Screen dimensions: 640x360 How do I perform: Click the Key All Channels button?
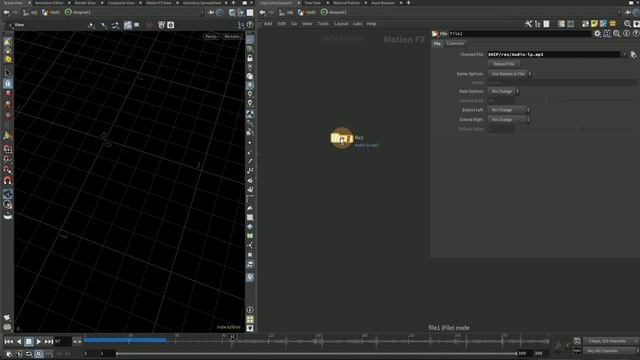608,351
